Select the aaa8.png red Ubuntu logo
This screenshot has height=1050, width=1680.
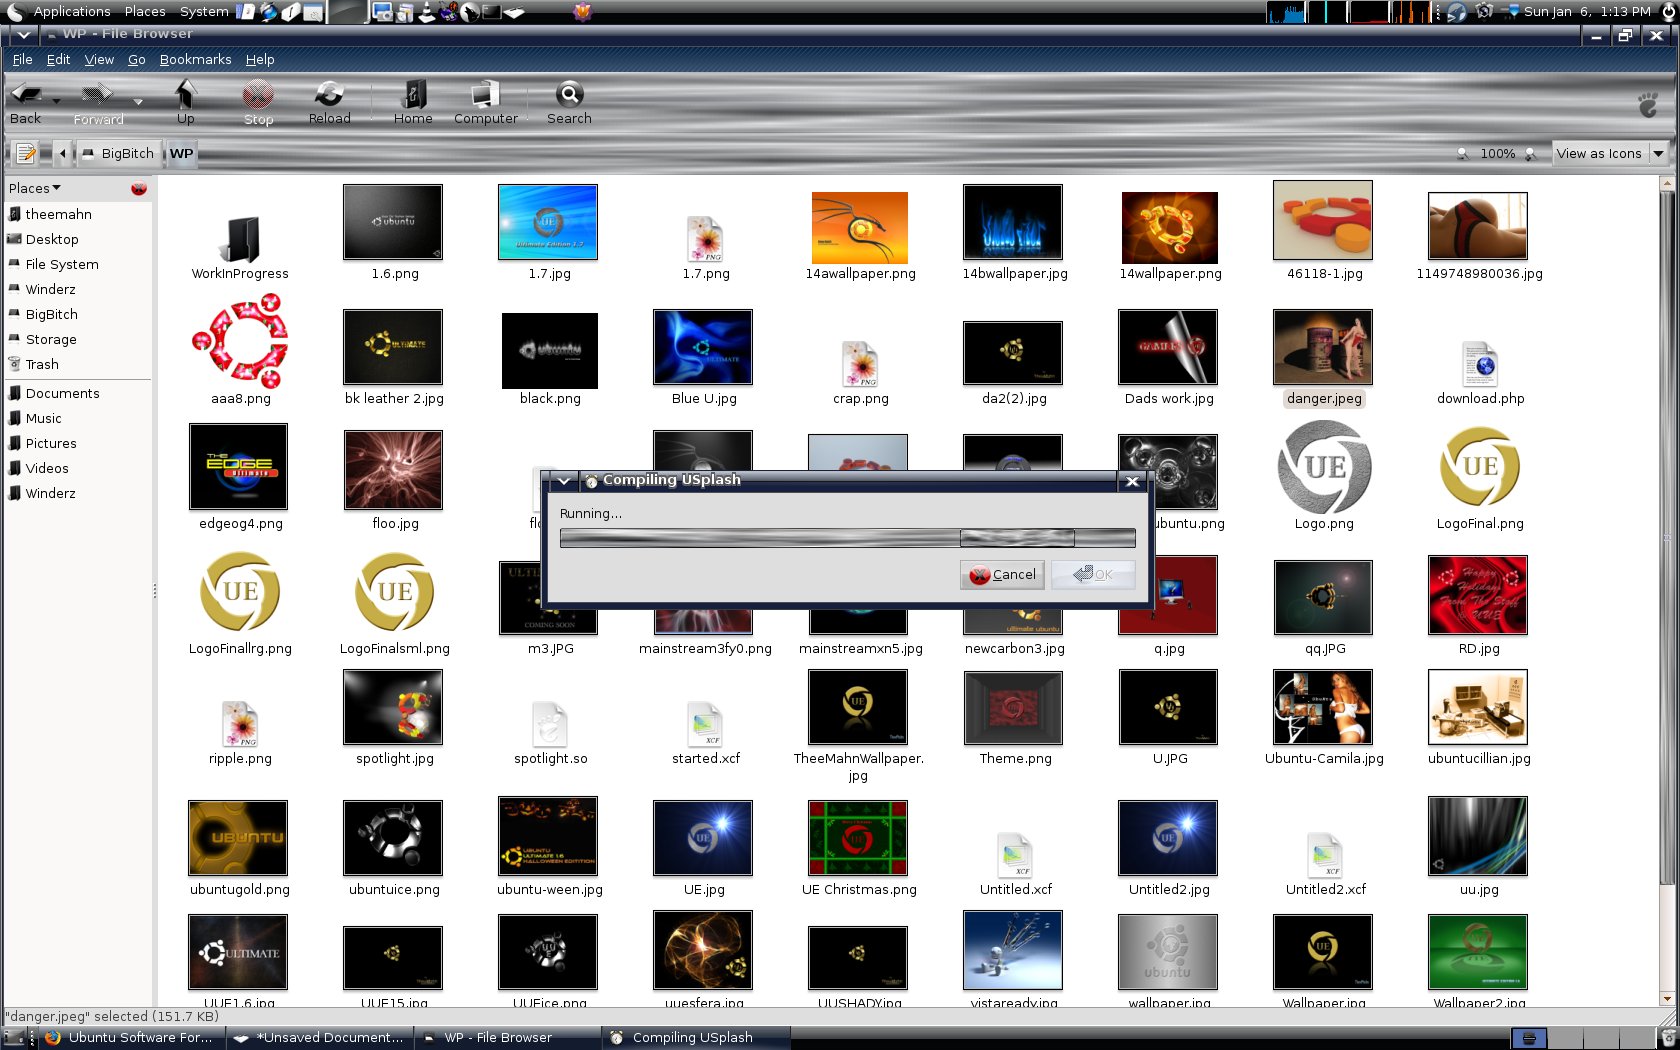coord(240,341)
